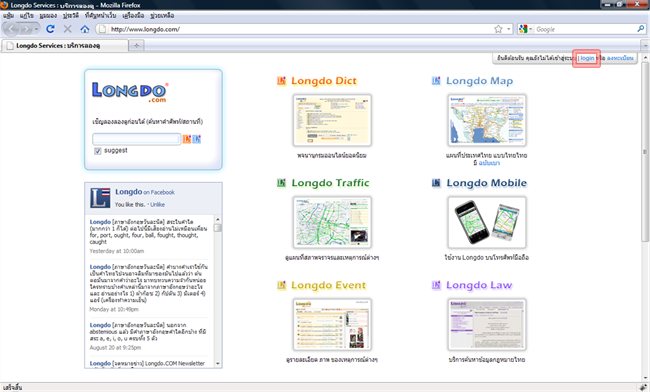Click the green icon beside Longdo Traffic

tap(281, 183)
